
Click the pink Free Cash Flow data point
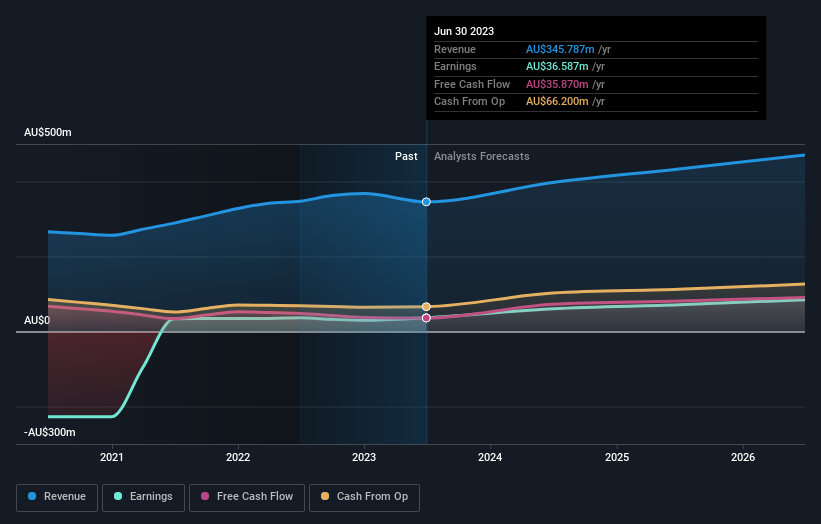tap(426, 318)
